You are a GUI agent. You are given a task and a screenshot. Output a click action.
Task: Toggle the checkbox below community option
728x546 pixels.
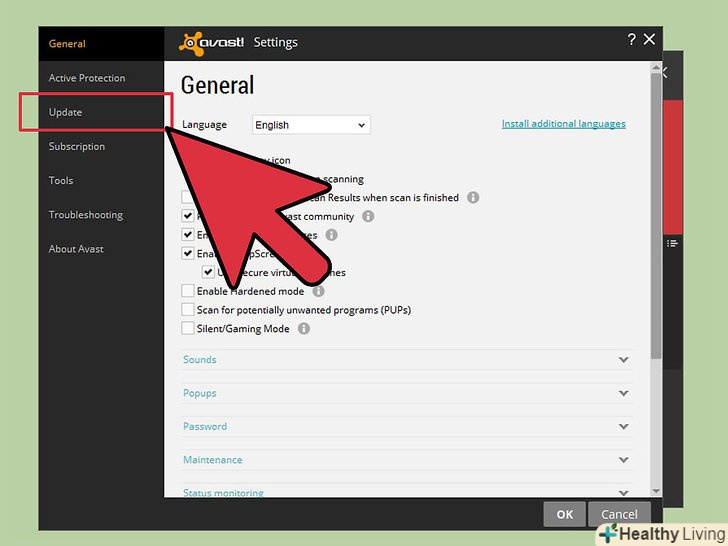click(188, 234)
